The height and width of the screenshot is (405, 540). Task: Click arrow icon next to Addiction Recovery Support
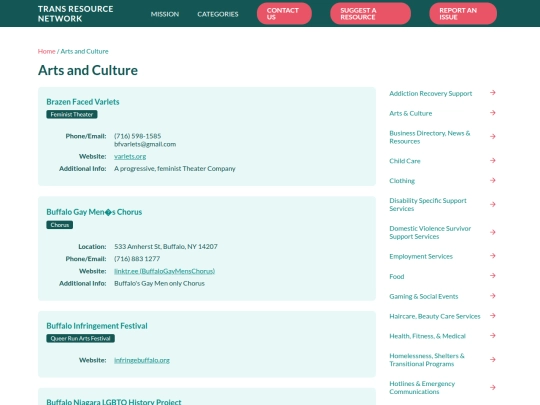493,93
